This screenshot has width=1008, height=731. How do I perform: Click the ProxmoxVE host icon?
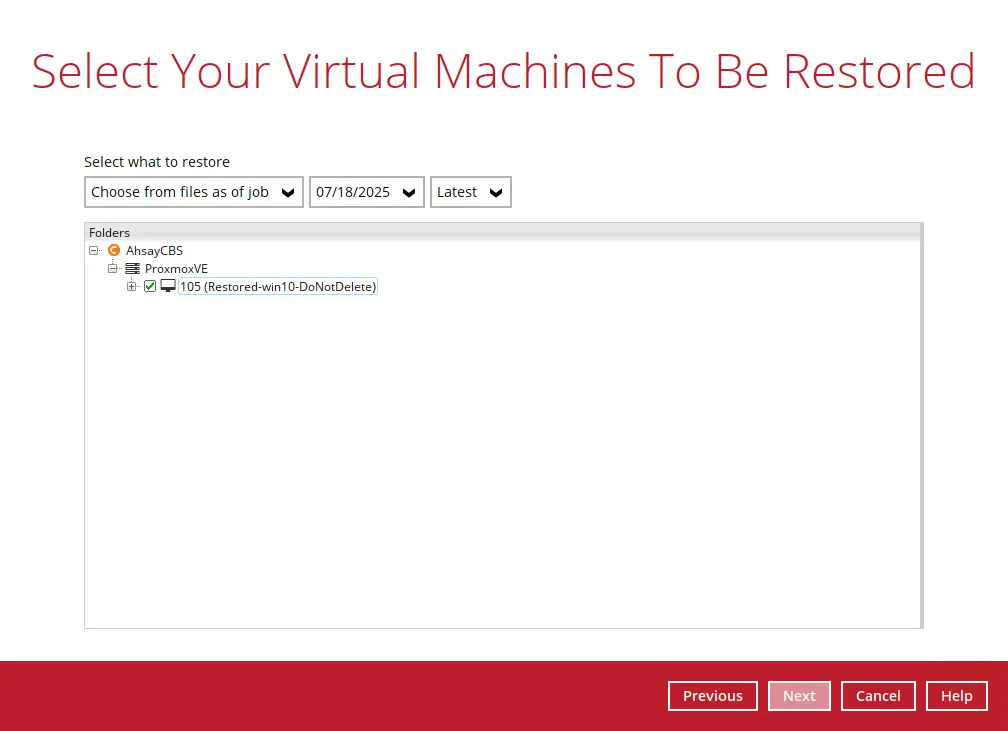coord(132,268)
